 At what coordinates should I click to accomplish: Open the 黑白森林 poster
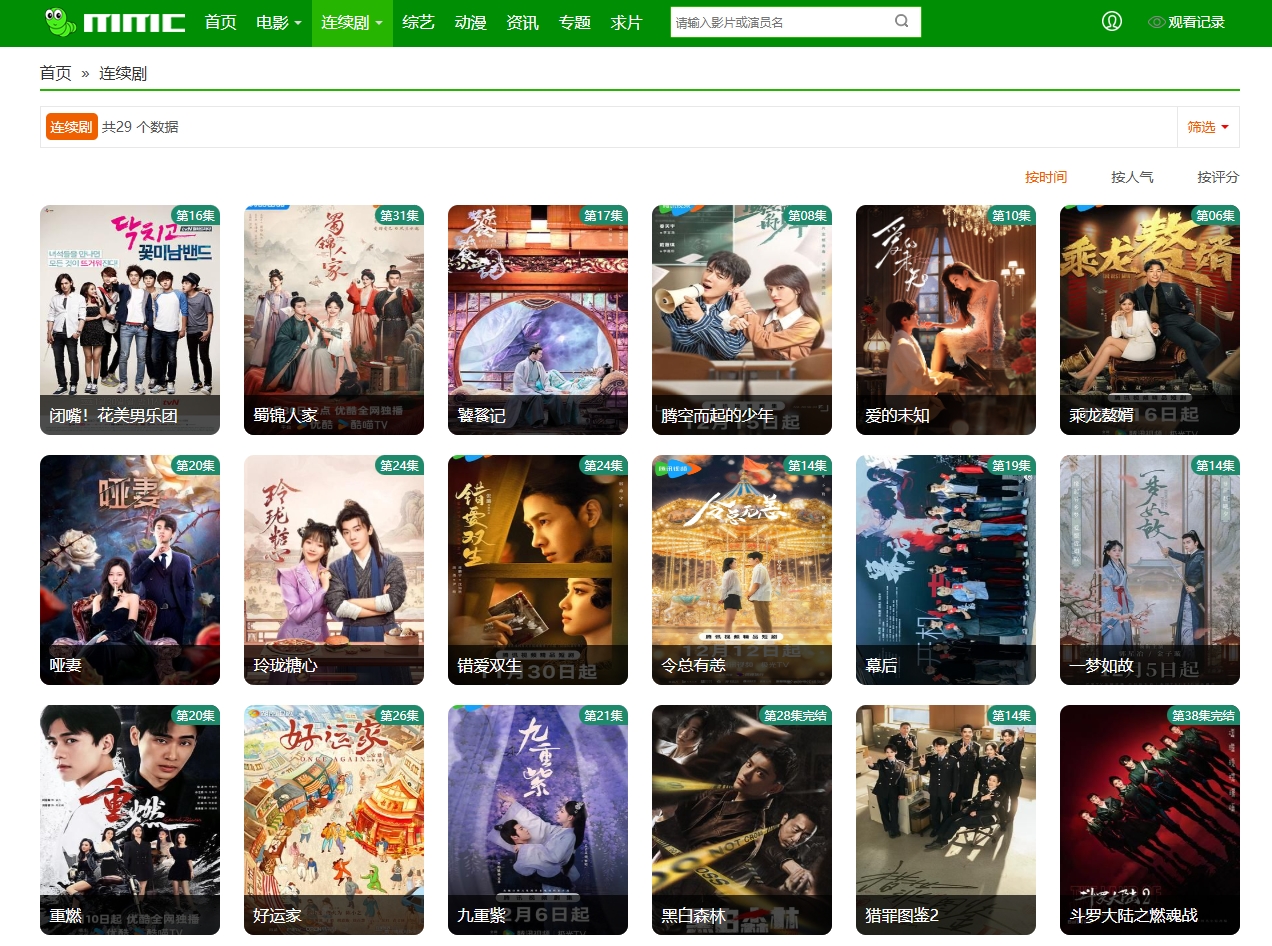pyautogui.click(x=742, y=820)
